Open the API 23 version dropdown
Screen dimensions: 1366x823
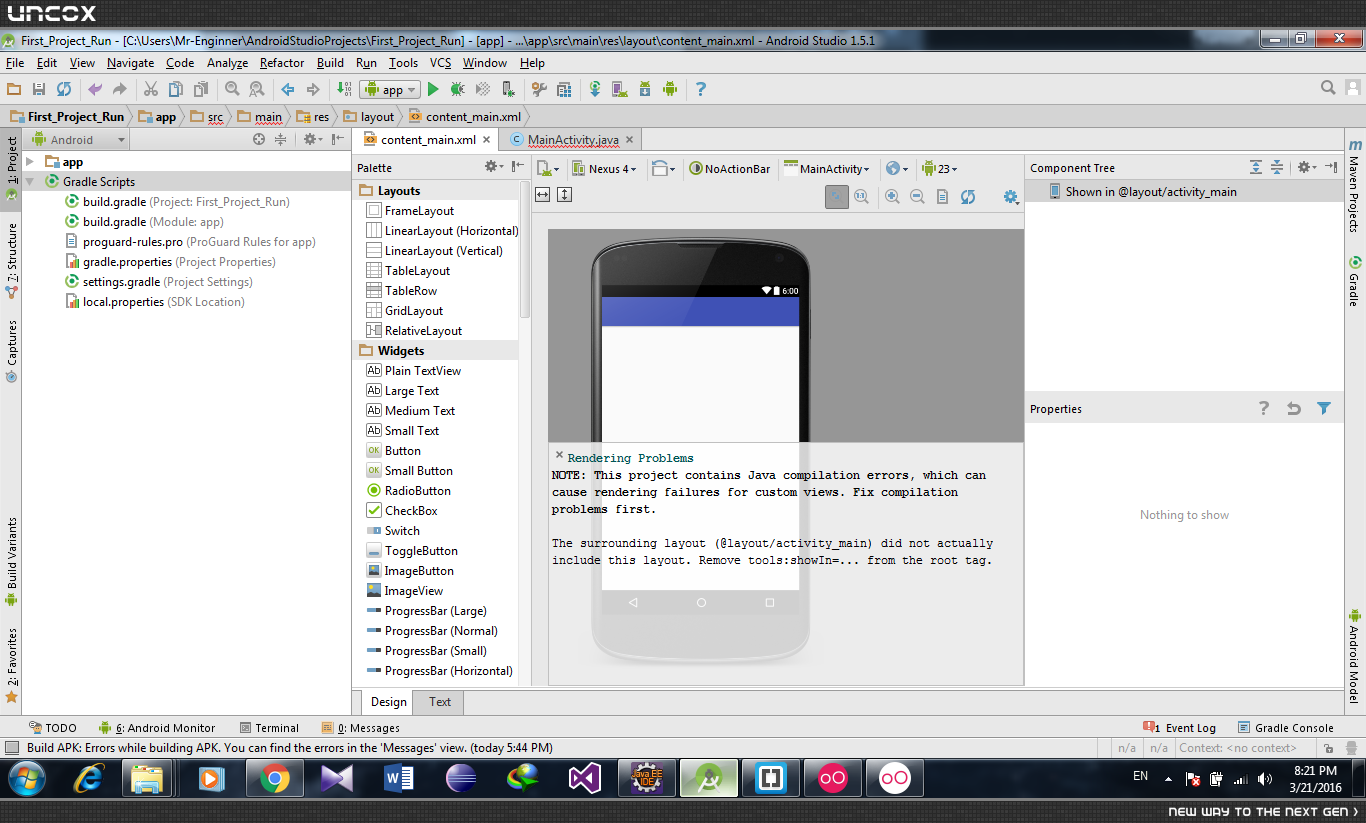tap(940, 169)
